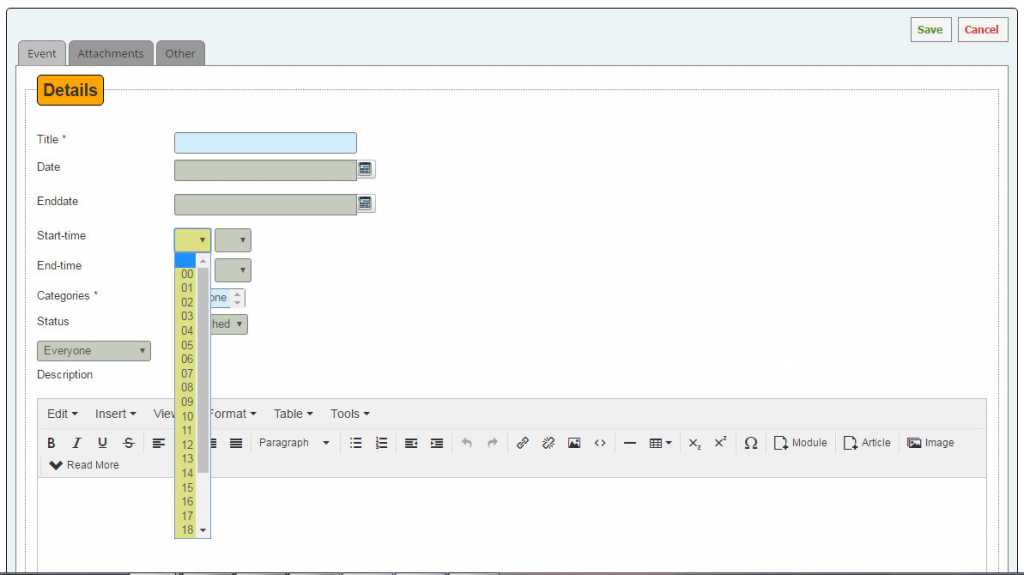1024x575 pixels.
Task: Click the Save button
Action: coord(930,30)
